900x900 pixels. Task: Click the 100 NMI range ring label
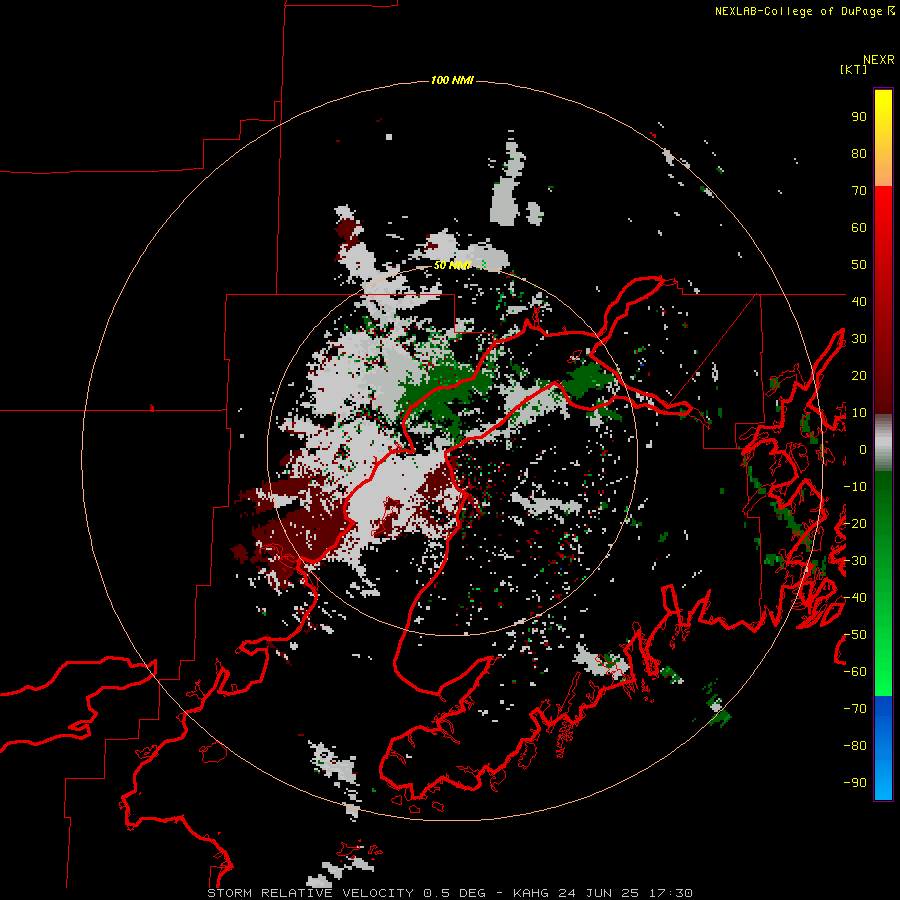tap(452, 80)
